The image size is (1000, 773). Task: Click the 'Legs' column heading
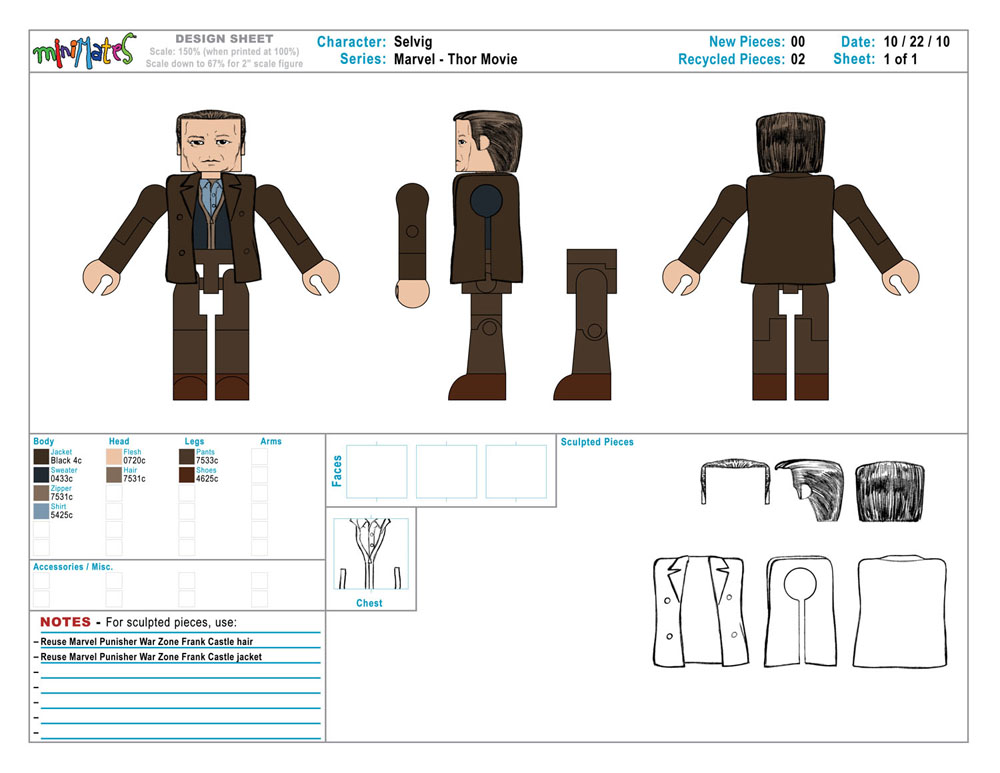coord(194,441)
